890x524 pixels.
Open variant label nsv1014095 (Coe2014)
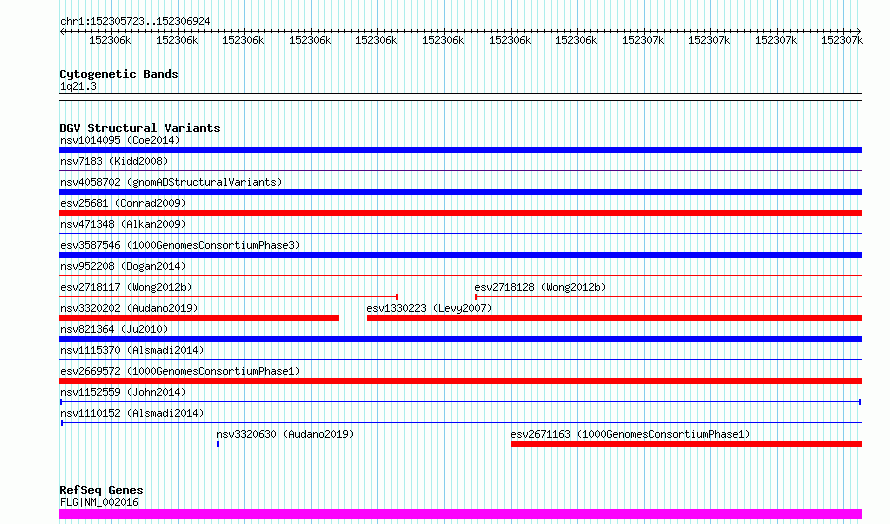click(120, 140)
